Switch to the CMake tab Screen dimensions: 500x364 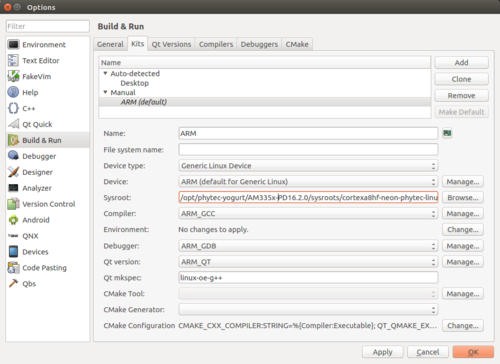point(297,44)
